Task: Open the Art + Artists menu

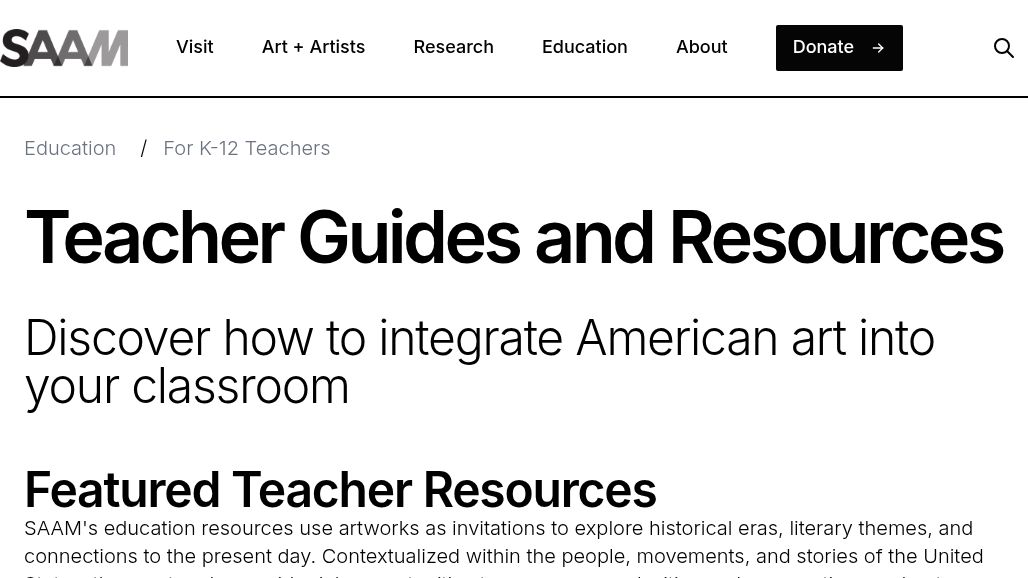Action: [313, 47]
